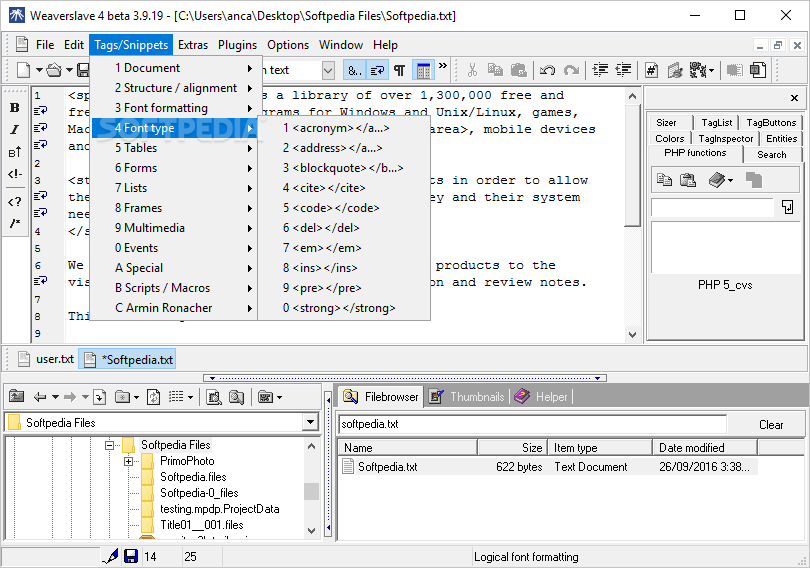Open the text style combo box dropdown
The width and height of the screenshot is (810, 568).
pos(329,70)
